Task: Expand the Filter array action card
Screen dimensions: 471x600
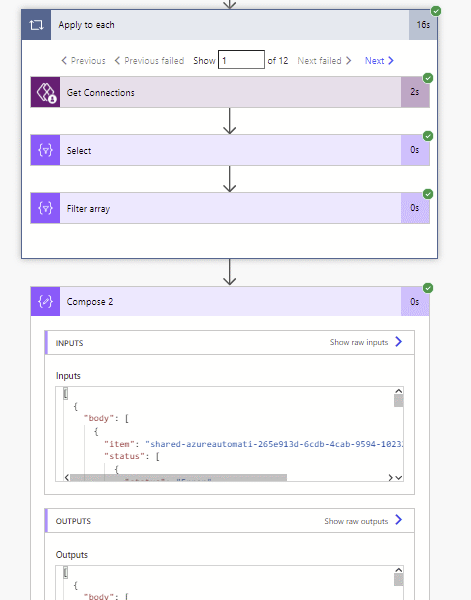Action: pos(230,208)
